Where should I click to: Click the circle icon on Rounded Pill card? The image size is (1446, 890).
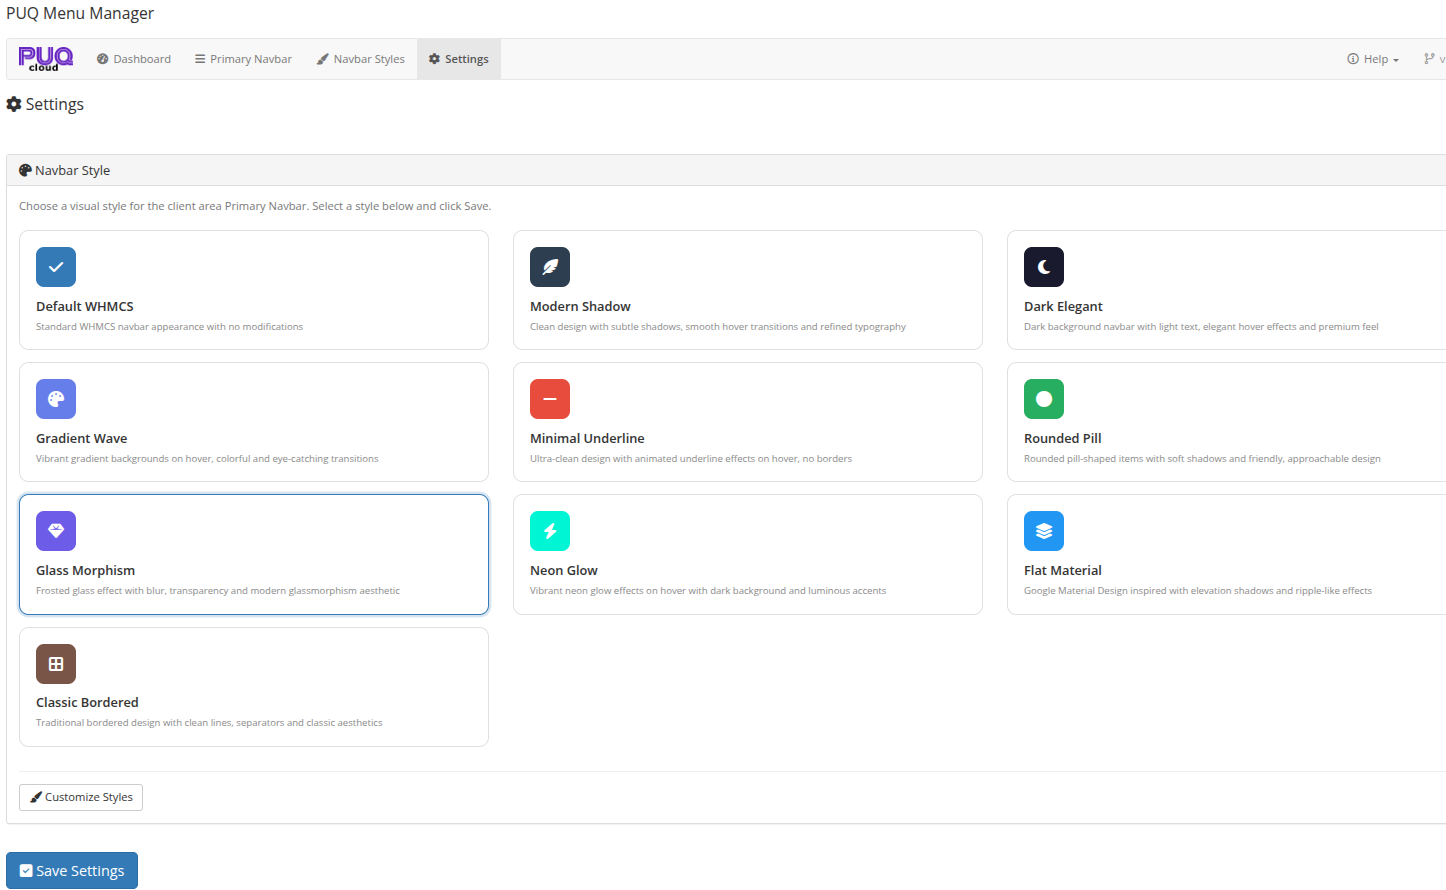pyautogui.click(x=1043, y=399)
